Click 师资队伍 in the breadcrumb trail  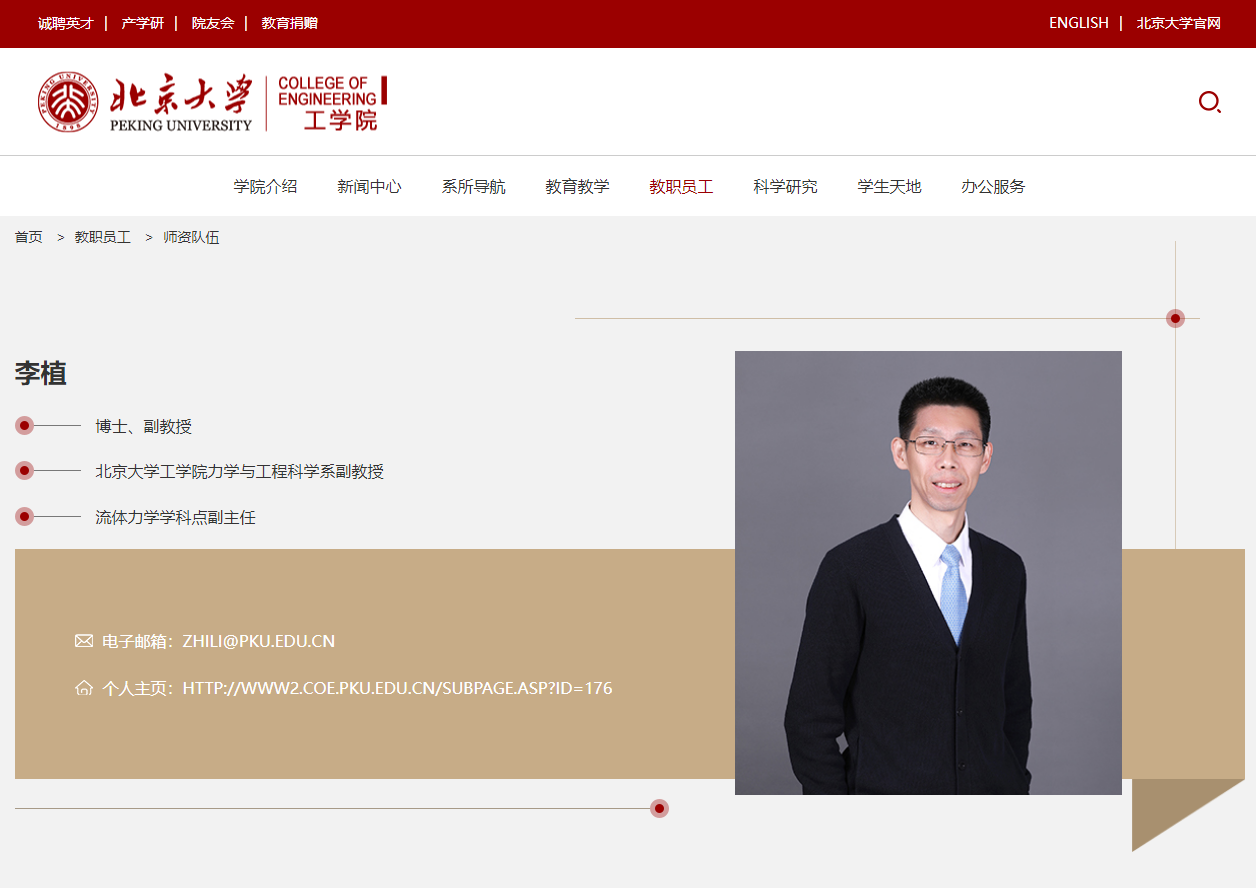coord(190,237)
